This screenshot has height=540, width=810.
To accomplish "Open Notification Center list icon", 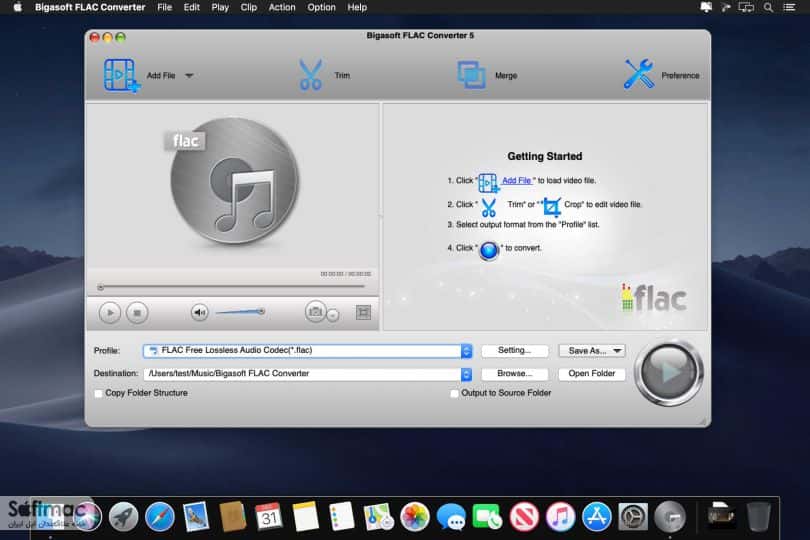I will point(789,7).
